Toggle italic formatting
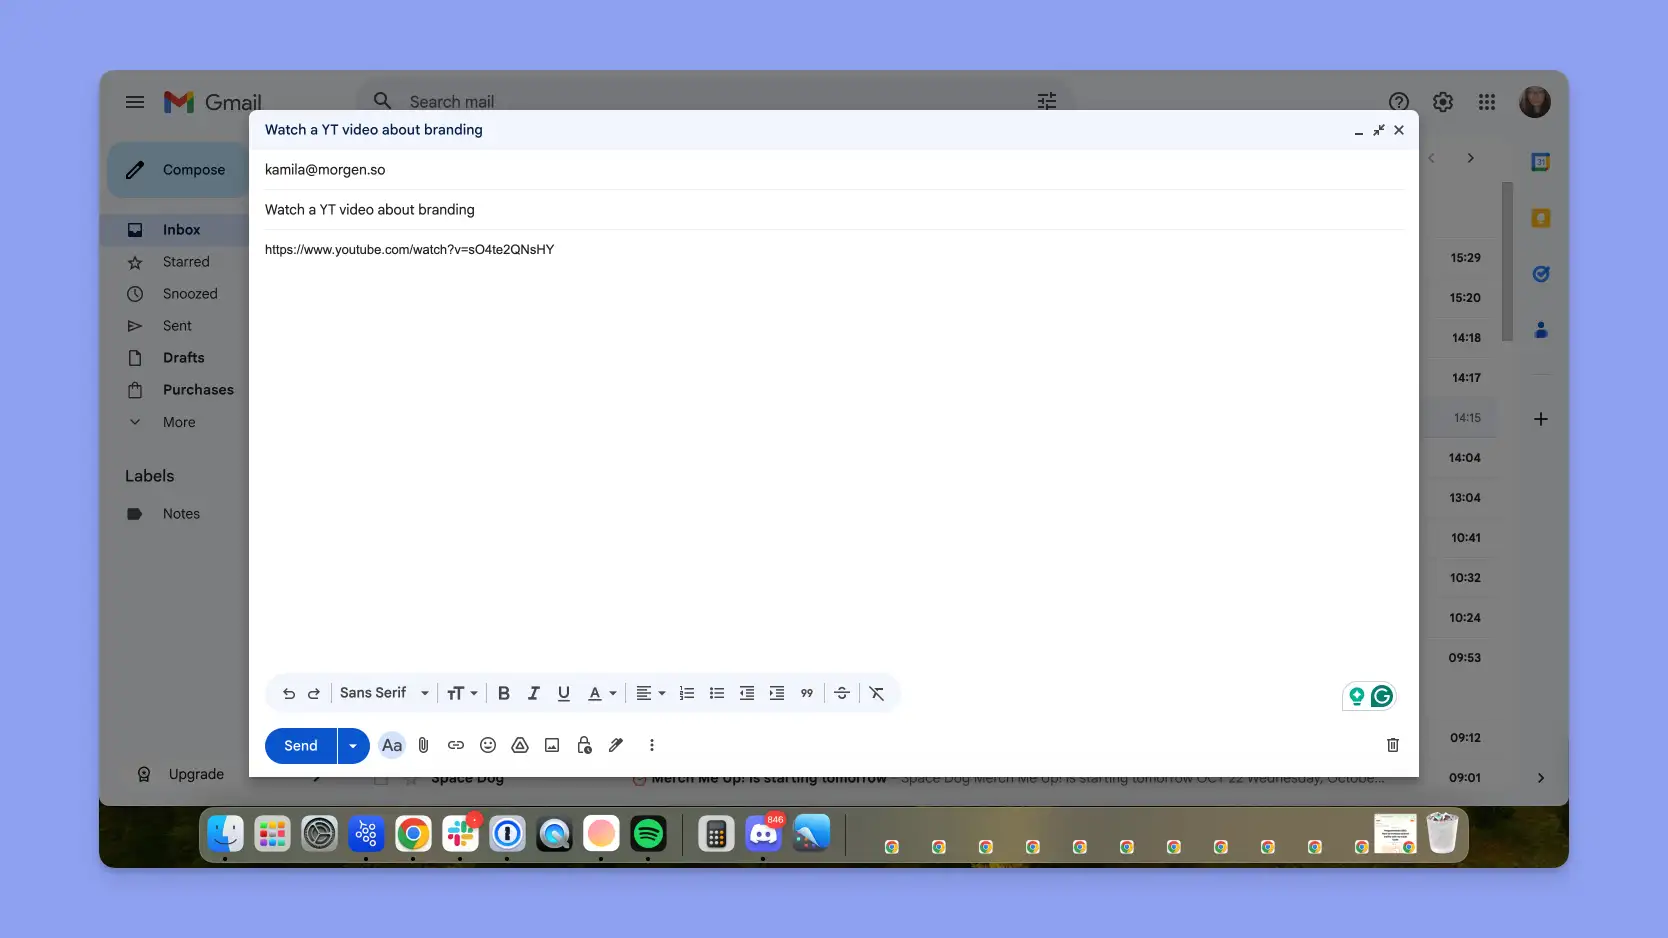1668x938 pixels. [x=534, y=693]
